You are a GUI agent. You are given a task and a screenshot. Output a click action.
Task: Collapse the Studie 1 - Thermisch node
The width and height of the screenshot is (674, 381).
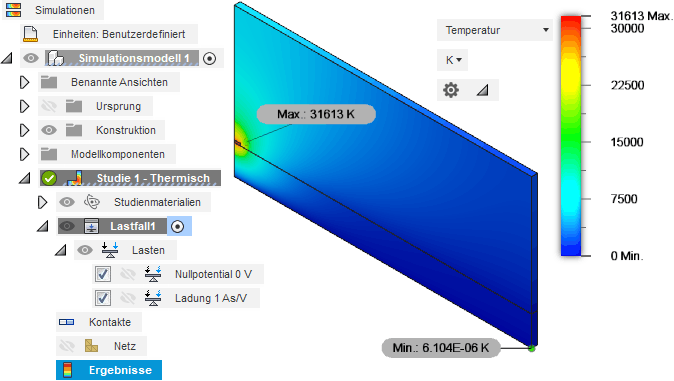(25, 178)
